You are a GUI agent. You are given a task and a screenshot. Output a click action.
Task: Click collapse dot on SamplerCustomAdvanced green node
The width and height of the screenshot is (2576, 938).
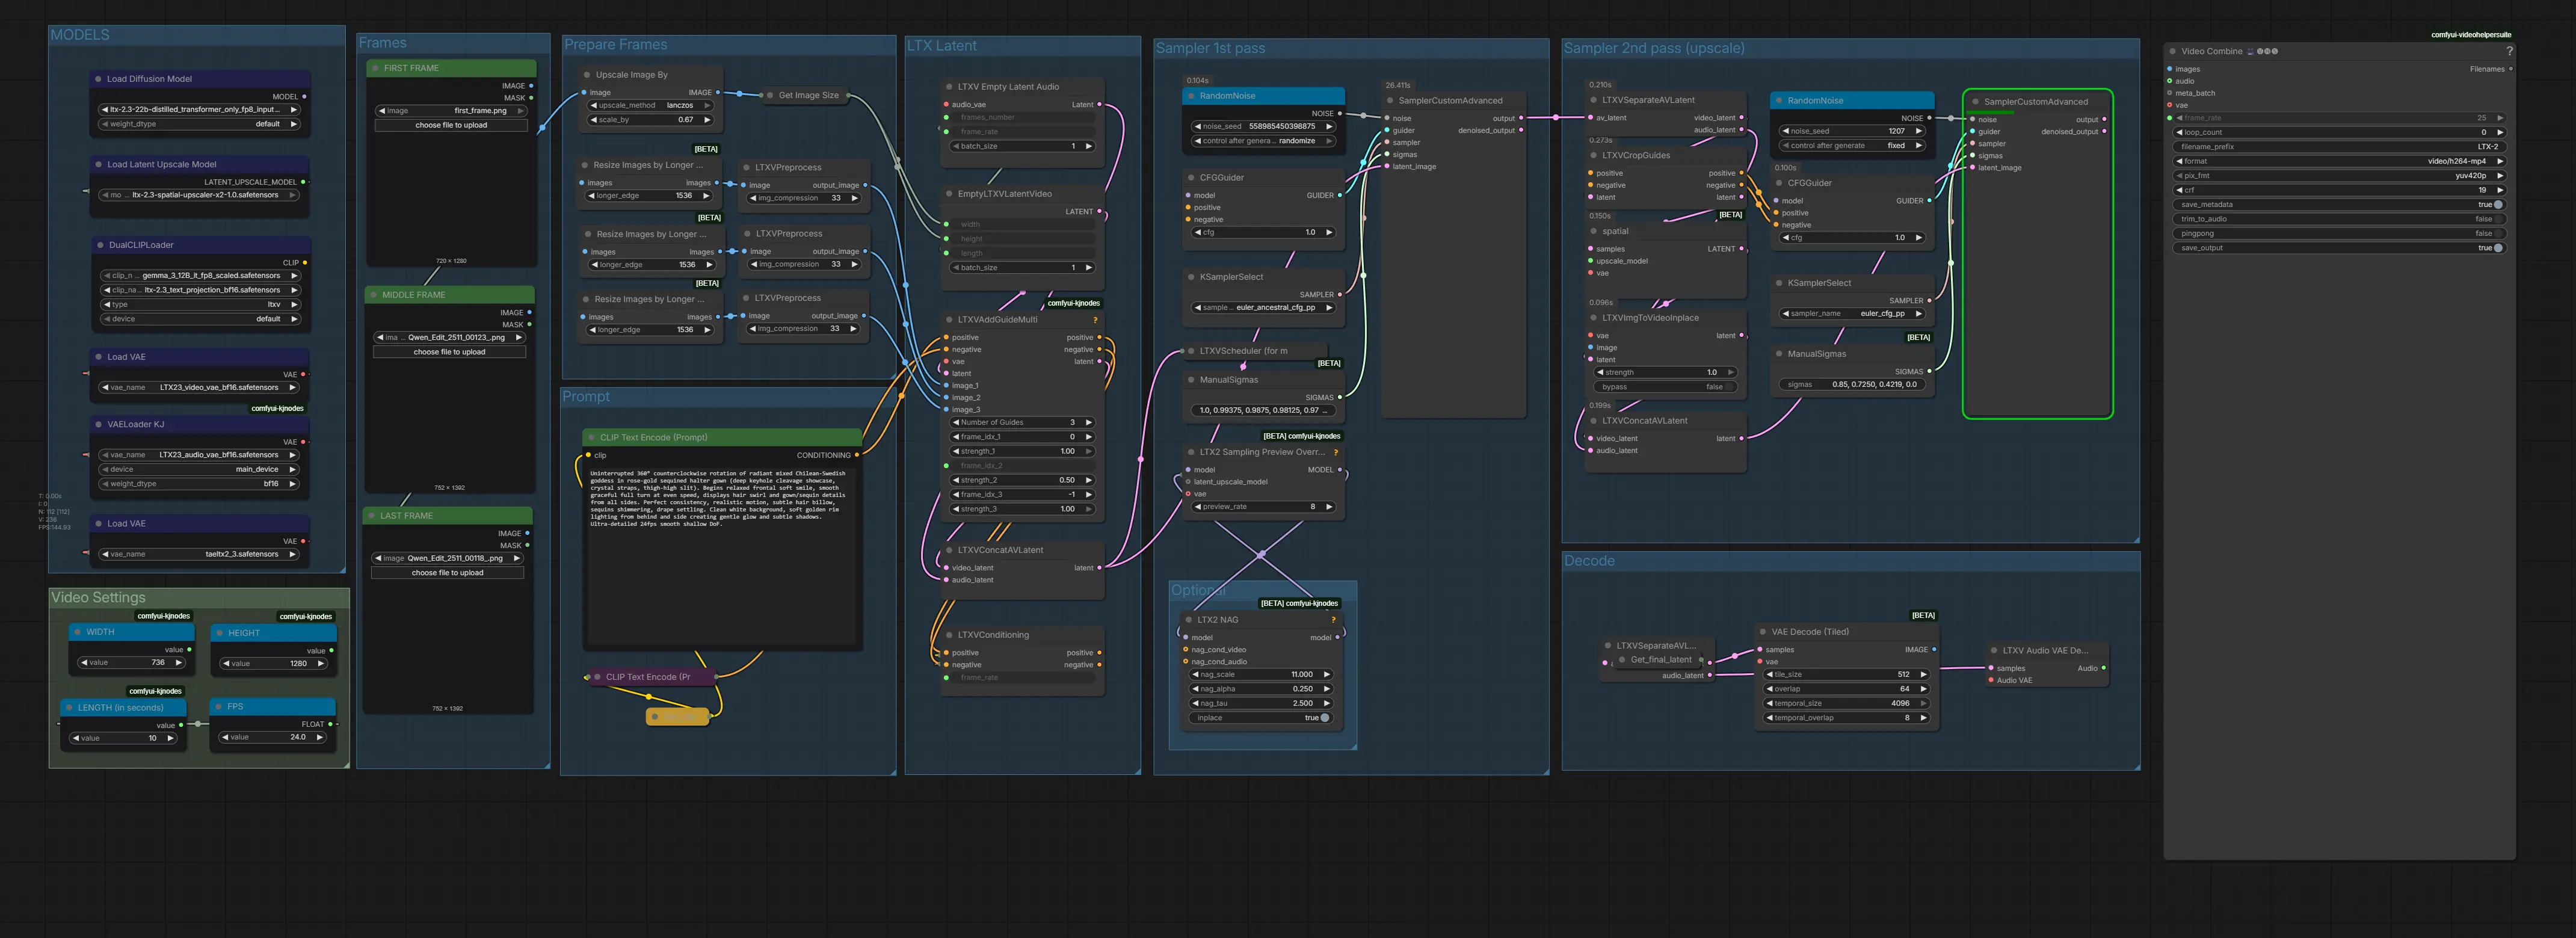tap(1975, 102)
